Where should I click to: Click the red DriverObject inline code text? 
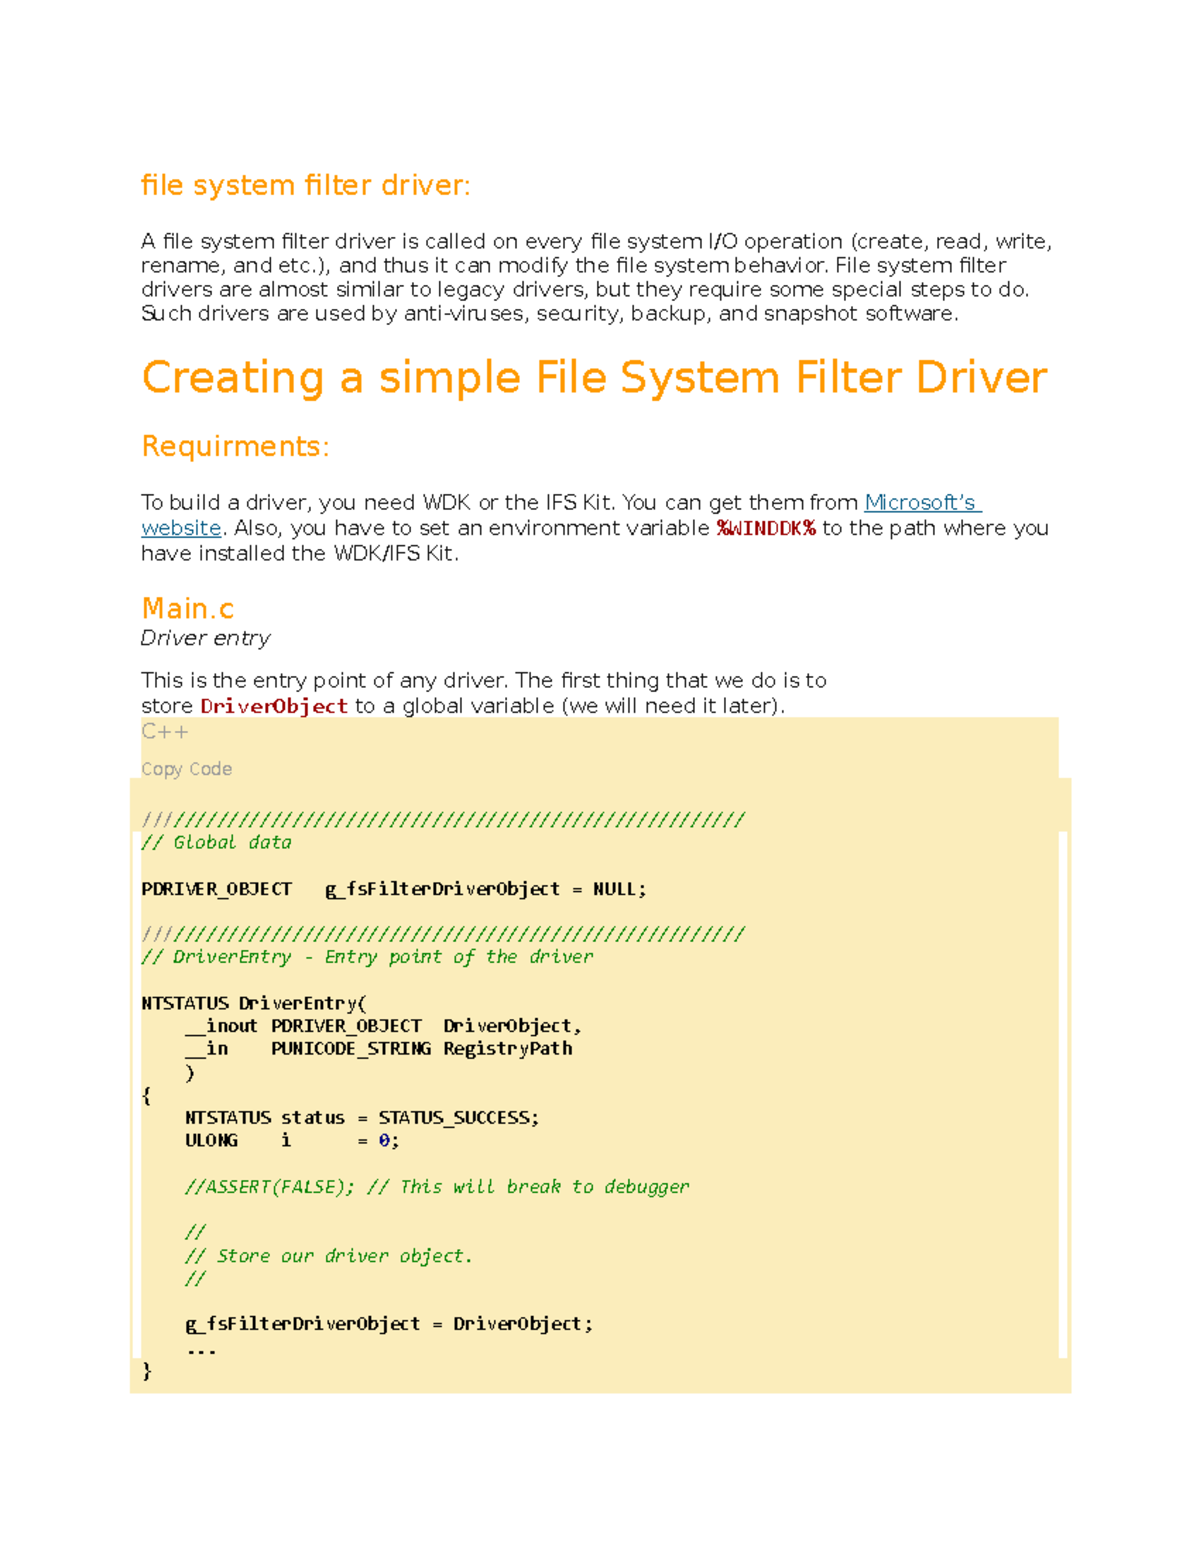tap(273, 705)
